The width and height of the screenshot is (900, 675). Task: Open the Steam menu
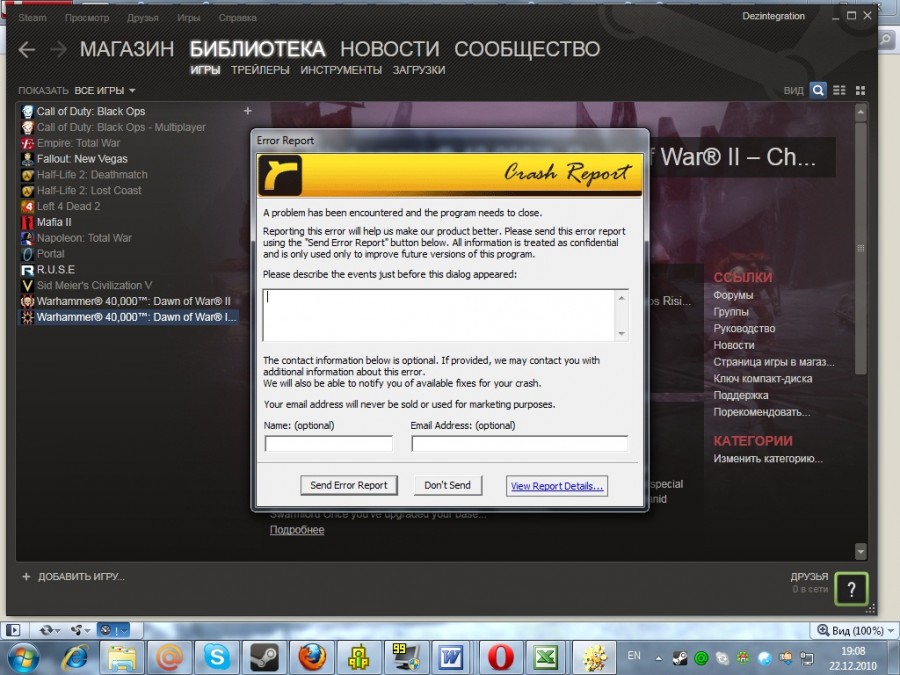[32, 18]
